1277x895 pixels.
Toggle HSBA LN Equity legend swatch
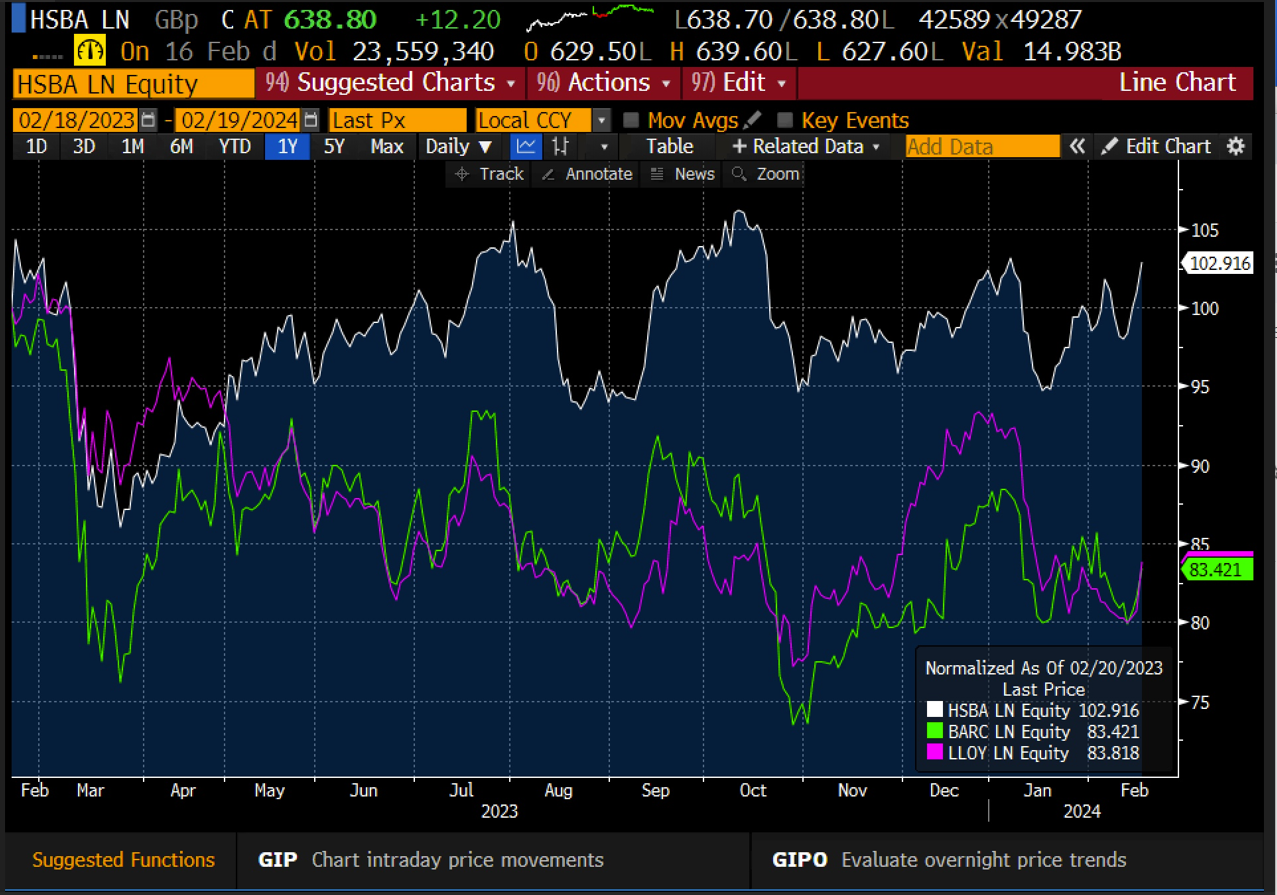[x=935, y=710]
